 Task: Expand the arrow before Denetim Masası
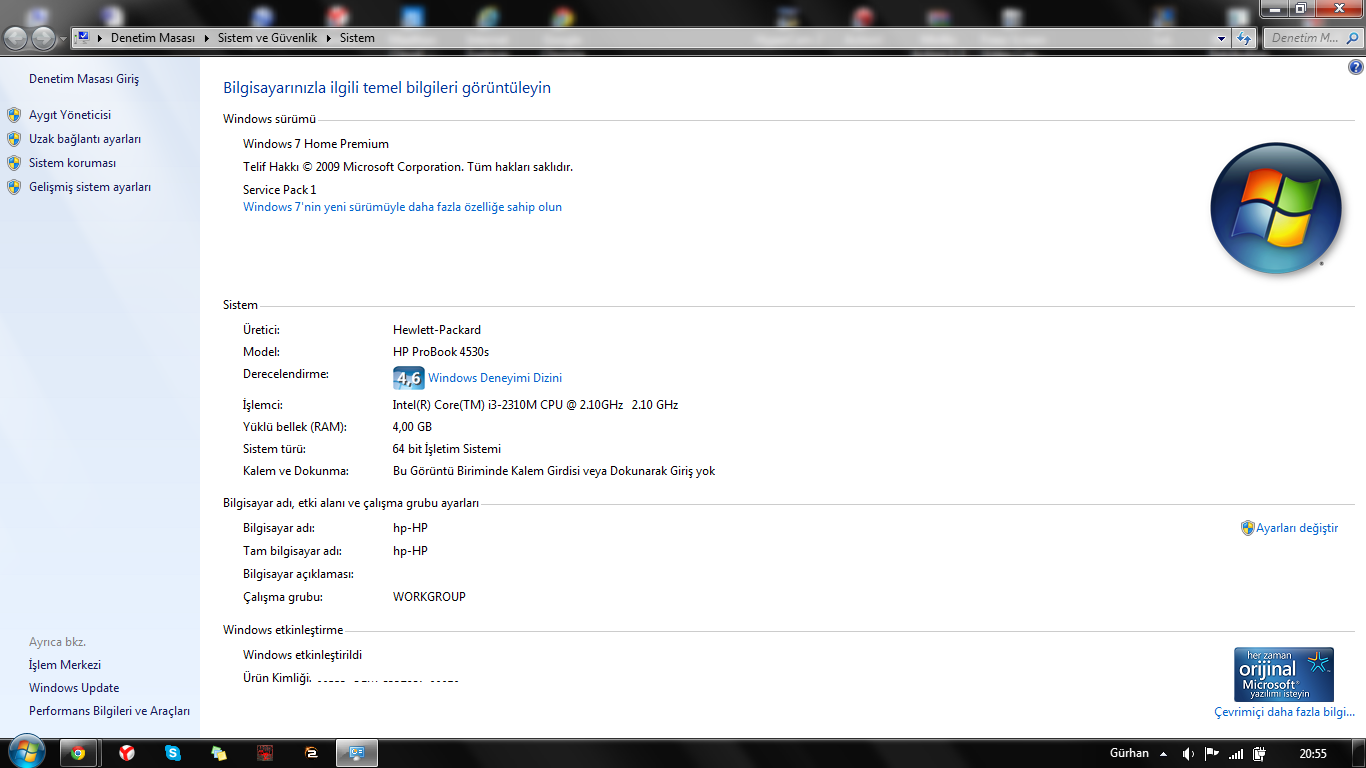pyautogui.click(x=100, y=38)
